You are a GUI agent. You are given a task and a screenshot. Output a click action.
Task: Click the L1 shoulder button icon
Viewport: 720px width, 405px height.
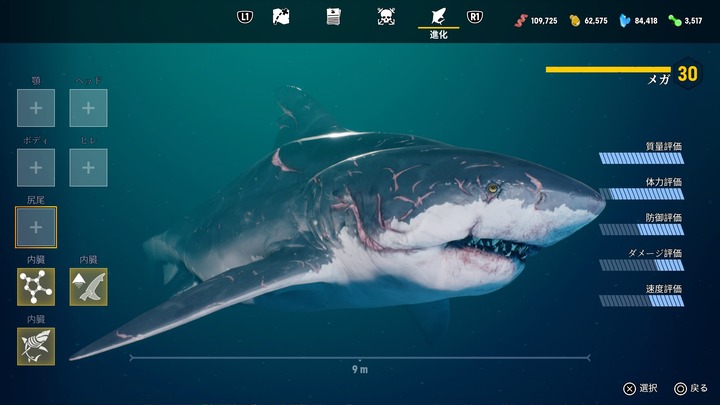[245, 17]
